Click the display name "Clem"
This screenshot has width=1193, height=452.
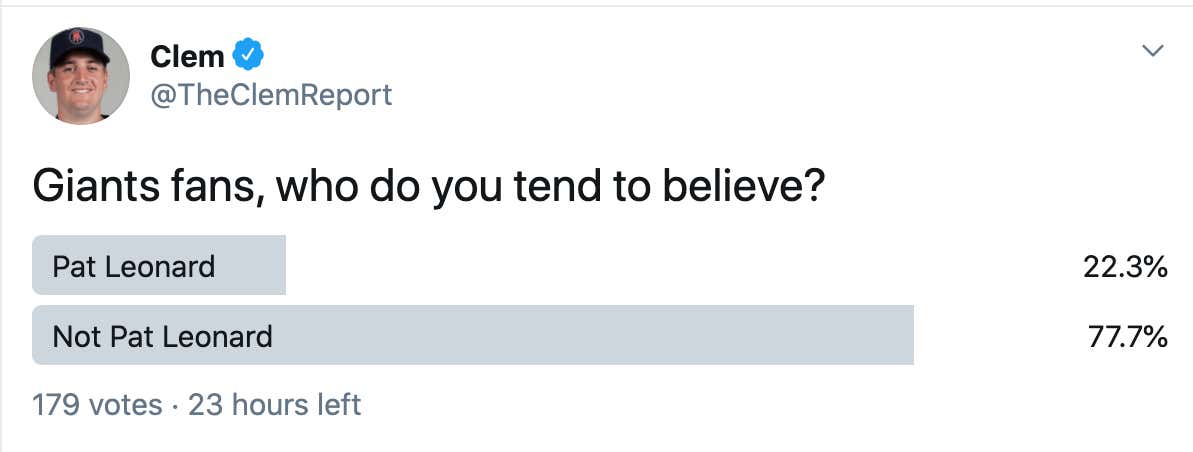pos(187,56)
